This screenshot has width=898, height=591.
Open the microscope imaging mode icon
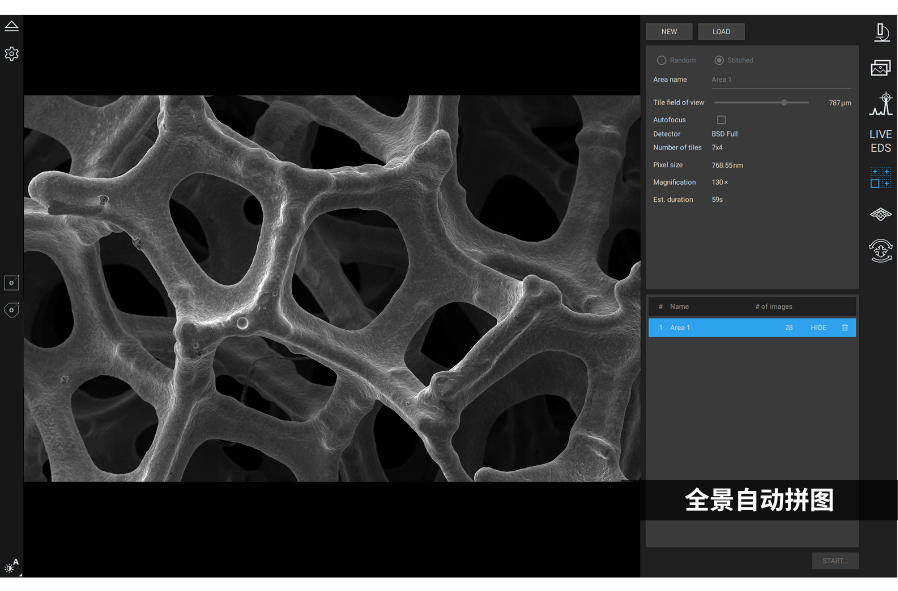[881, 32]
